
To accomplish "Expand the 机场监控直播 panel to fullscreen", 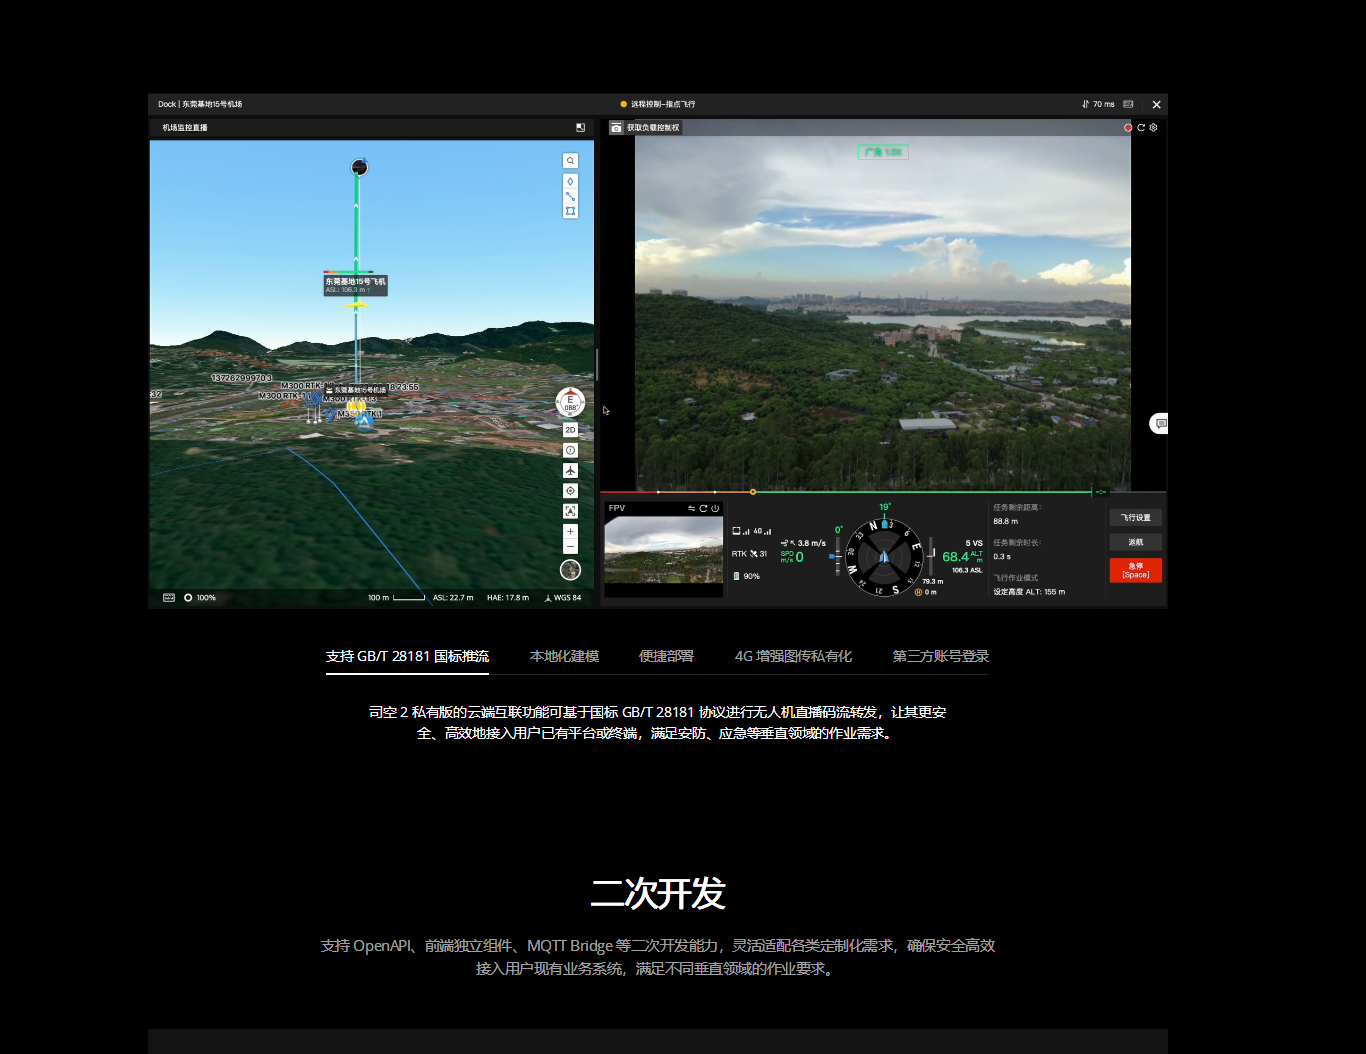I will [x=580, y=128].
